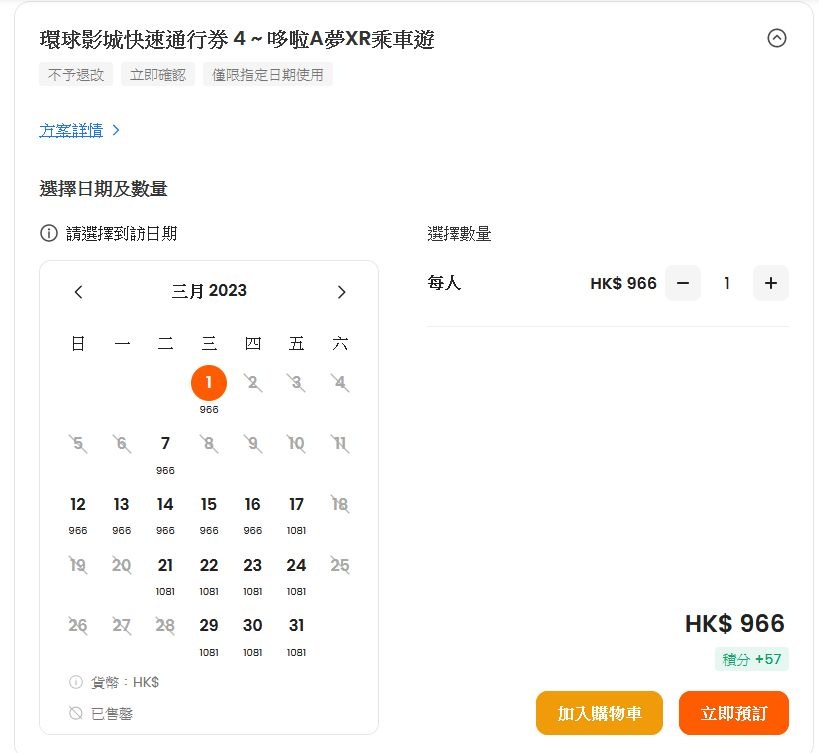This screenshot has height=753, width=819.
Task: Collapse the package card with circled chevron
Action: point(776,38)
